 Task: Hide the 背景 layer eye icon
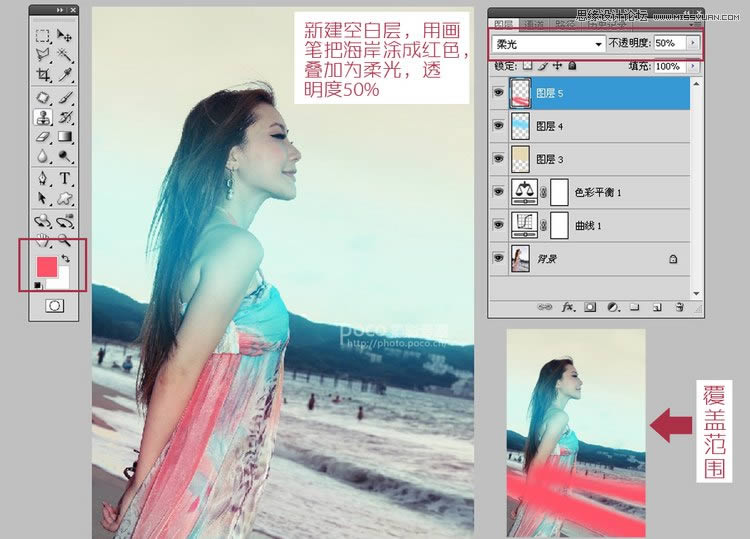point(498,258)
